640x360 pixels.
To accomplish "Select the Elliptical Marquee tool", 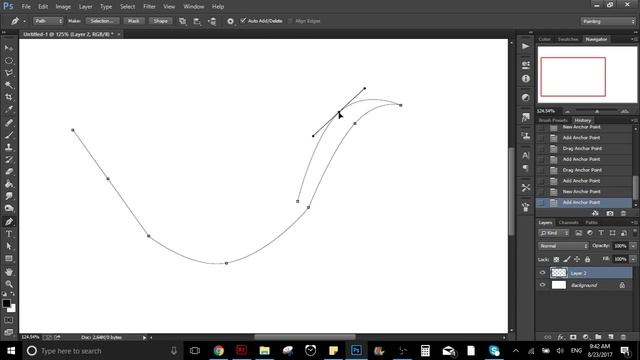I will tap(9, 61).
